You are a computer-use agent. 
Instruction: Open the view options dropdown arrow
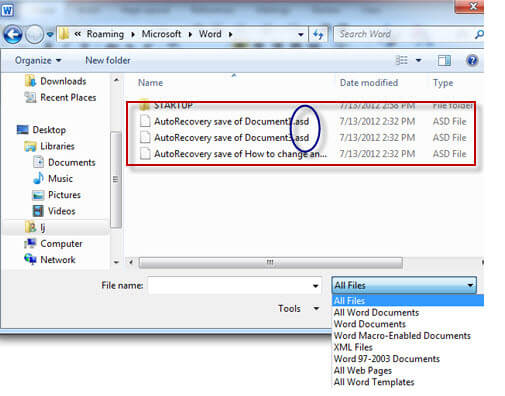[x=419, y=60]
